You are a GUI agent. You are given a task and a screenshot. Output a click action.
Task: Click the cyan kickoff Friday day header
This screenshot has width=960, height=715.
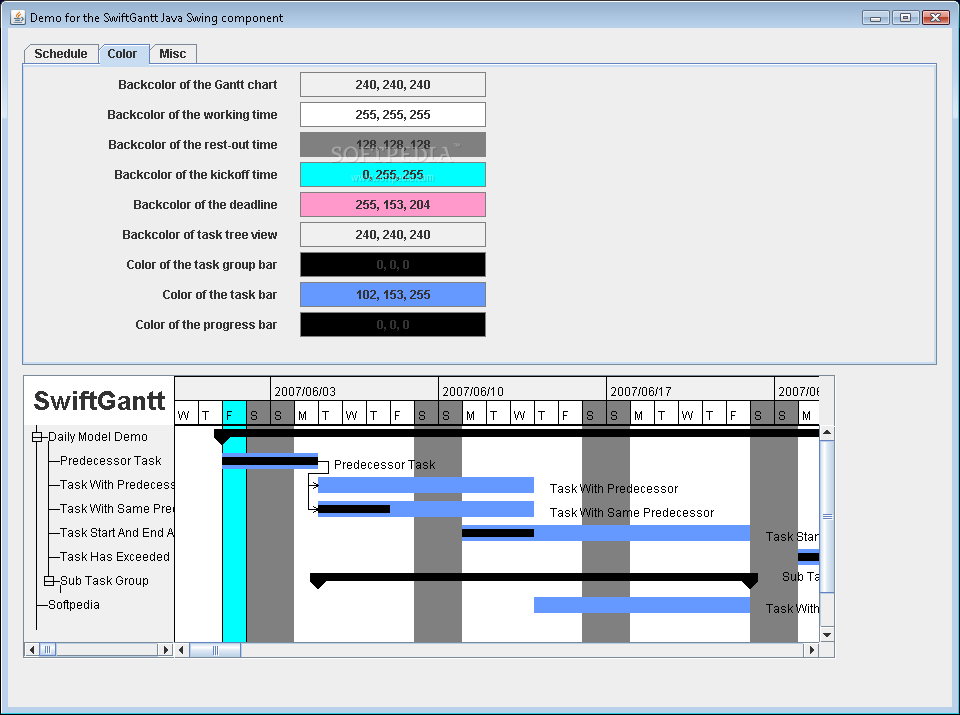234,413
